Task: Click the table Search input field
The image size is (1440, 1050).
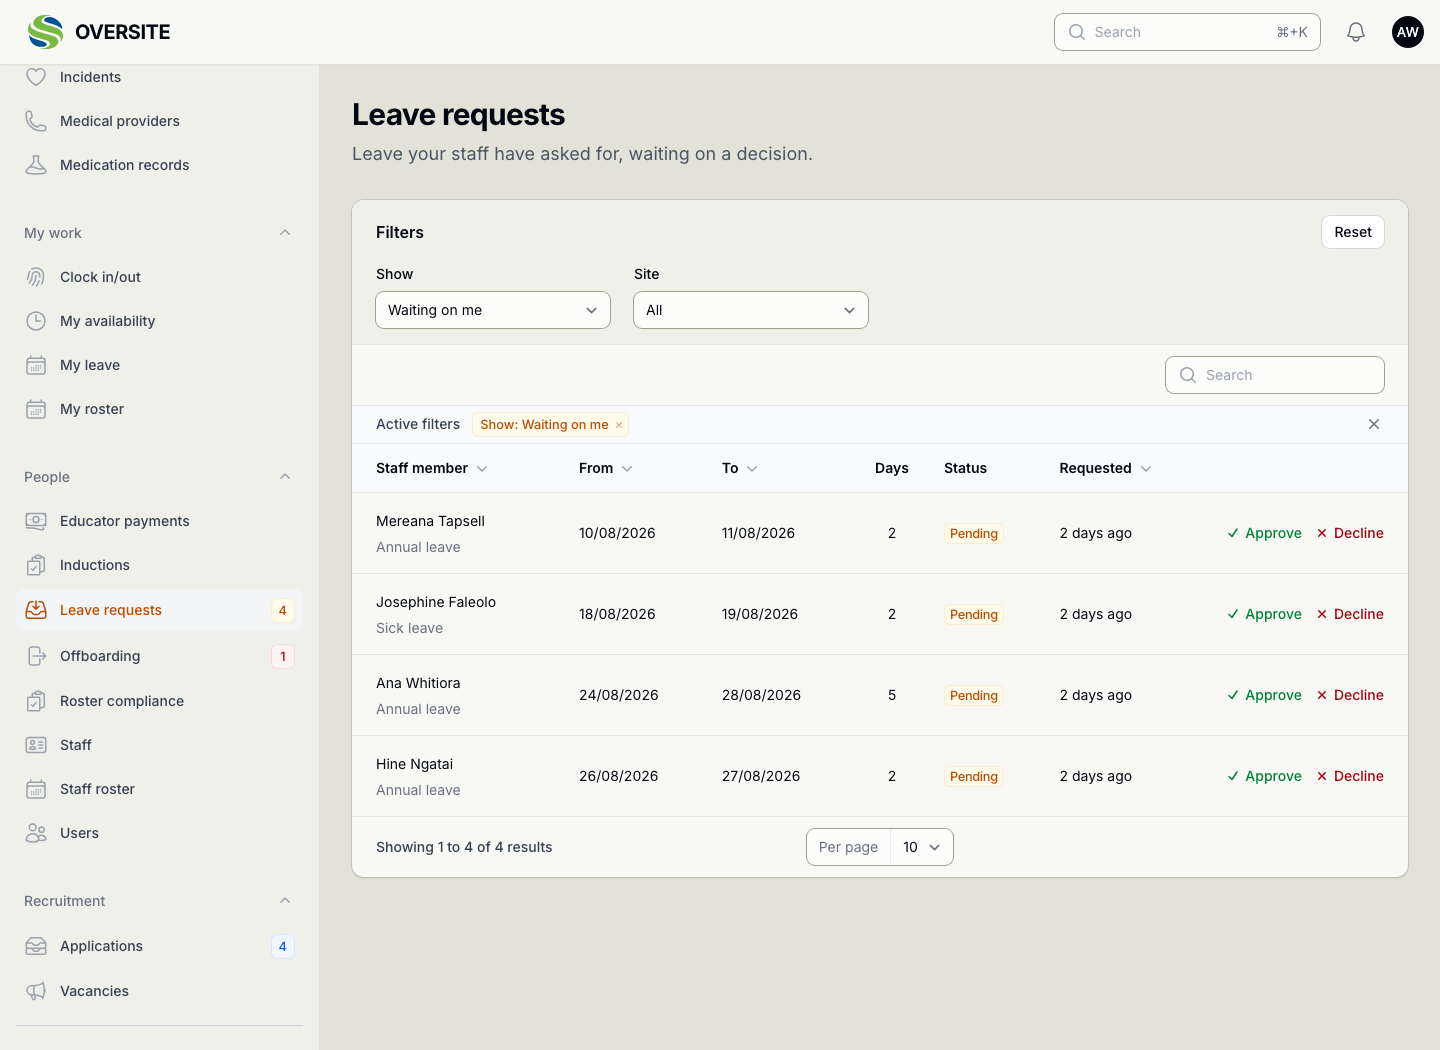Action: [x=1275, y=375]
